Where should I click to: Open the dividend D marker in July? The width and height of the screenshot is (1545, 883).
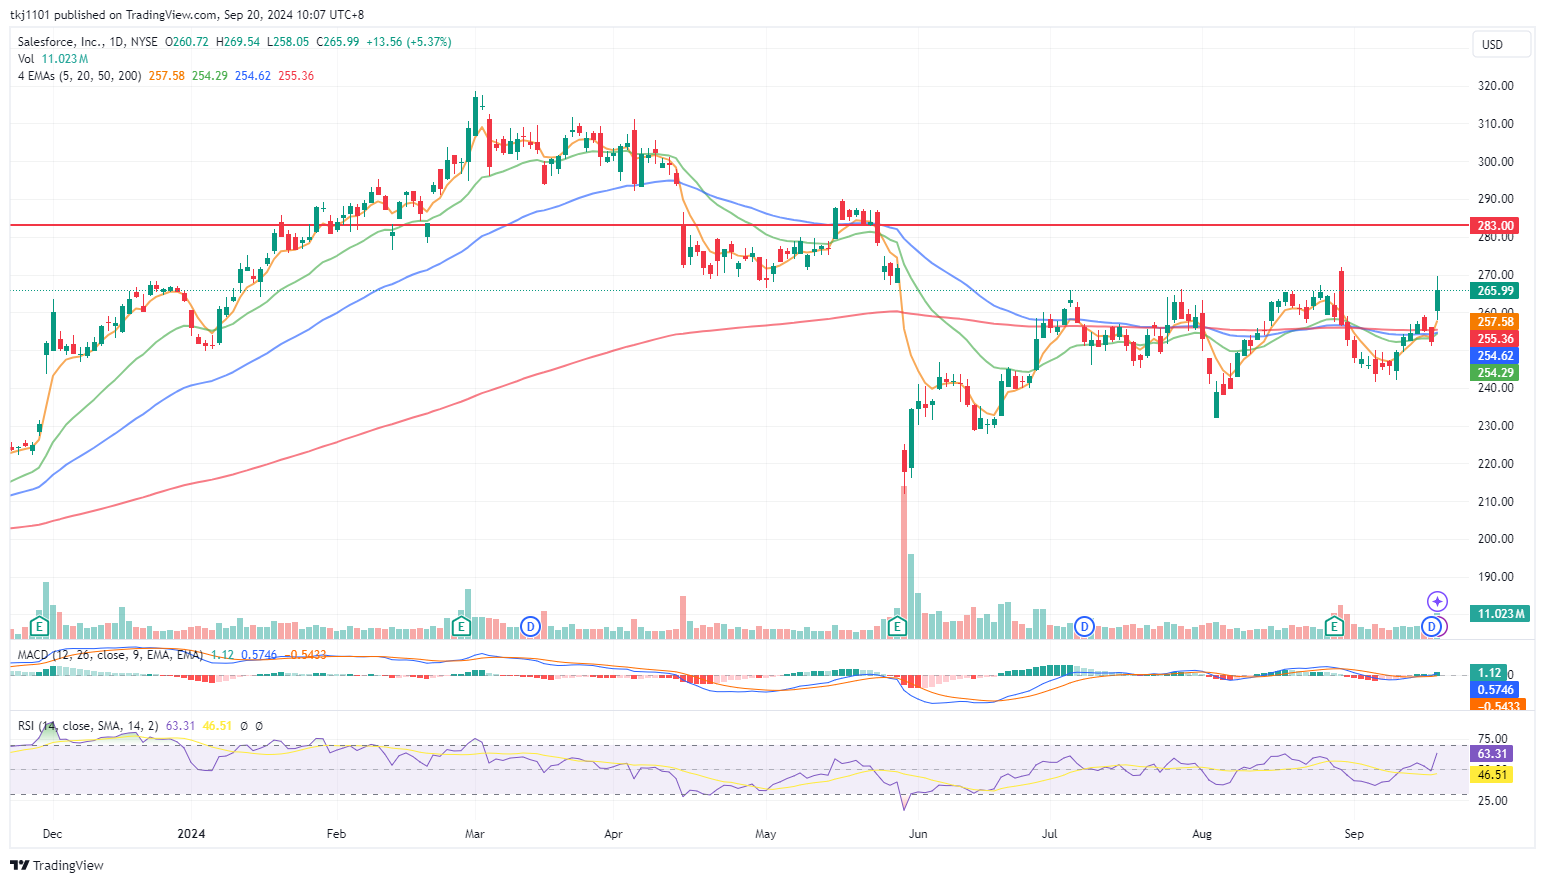pyautogui.click(x=1084, y=627)
